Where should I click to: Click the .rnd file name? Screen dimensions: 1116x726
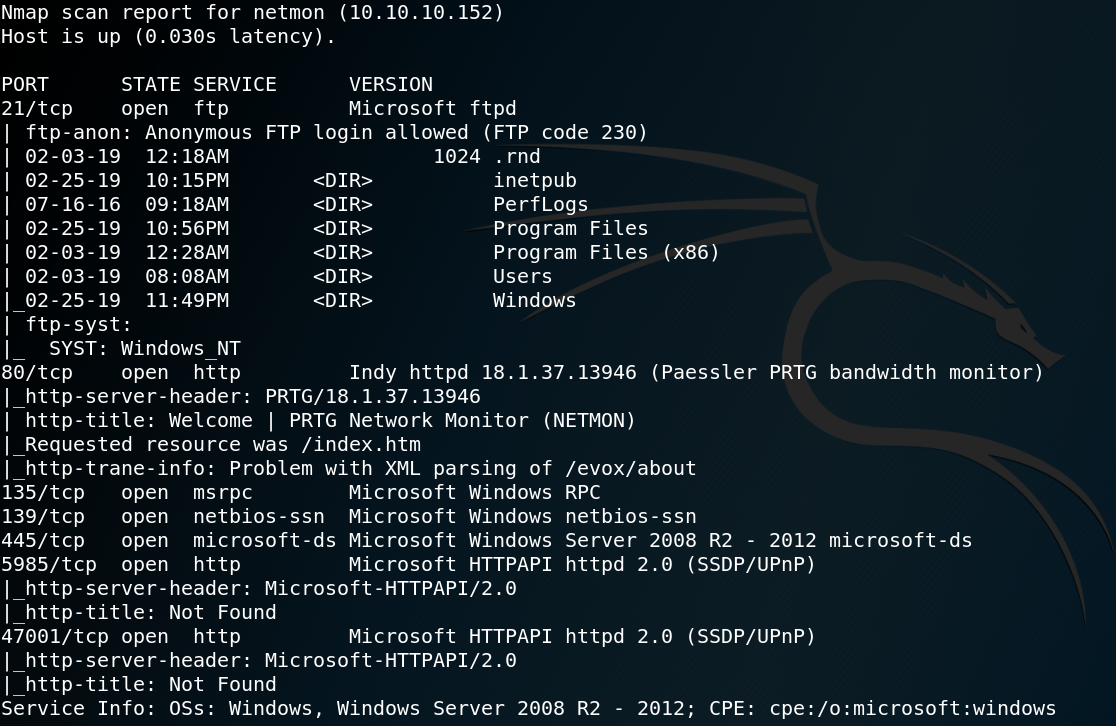pos(517,157)
